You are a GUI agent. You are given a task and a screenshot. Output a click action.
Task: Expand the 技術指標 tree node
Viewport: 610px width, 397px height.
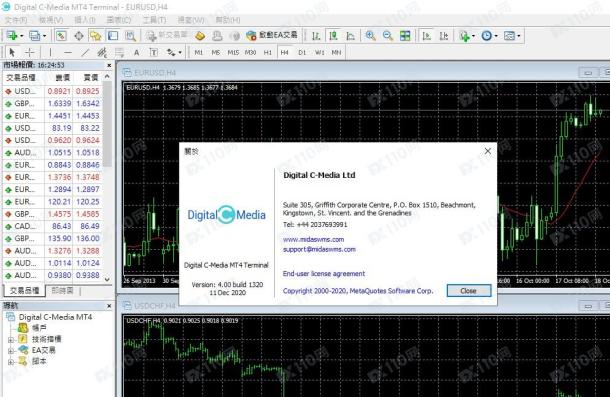pyautogui.click(x=11, y=339)
